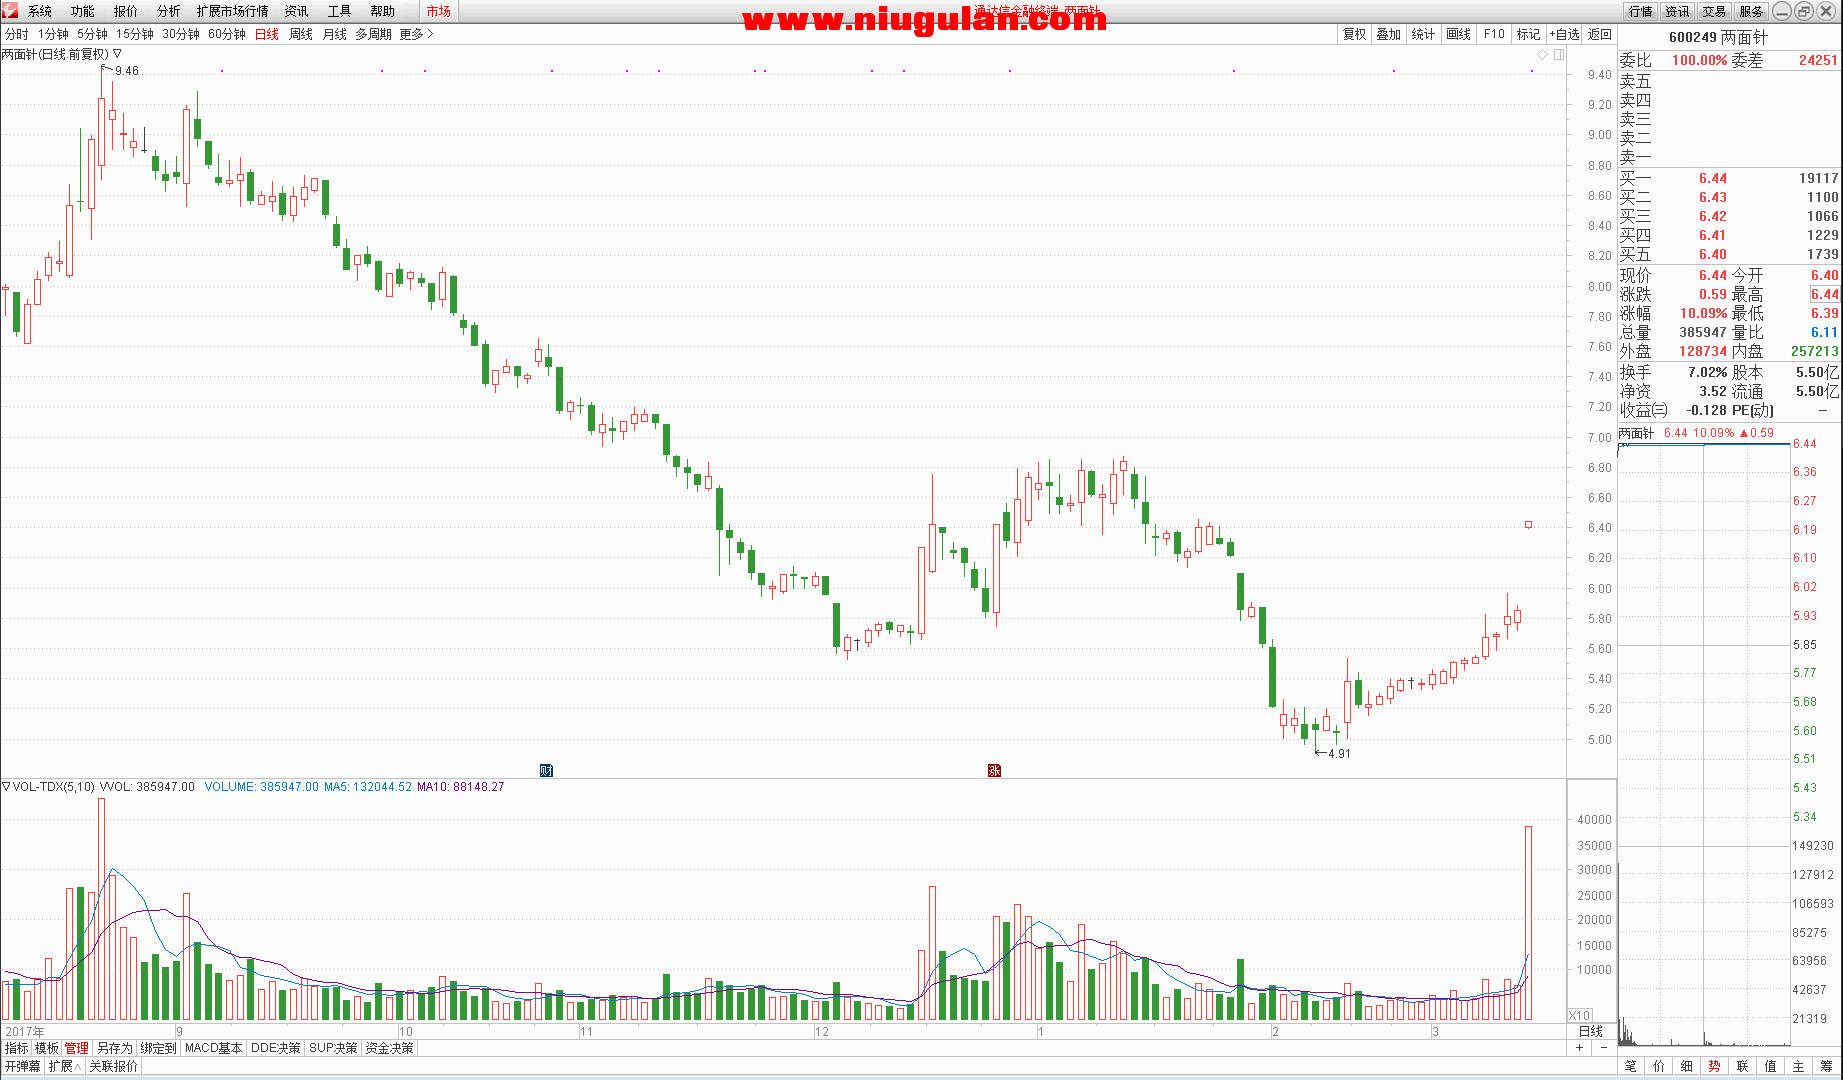Image resolution: width=1843 pixels, height=1080 pixels.
Task: Click the 绑定到 bottom tab
Action: [158, 1048]
